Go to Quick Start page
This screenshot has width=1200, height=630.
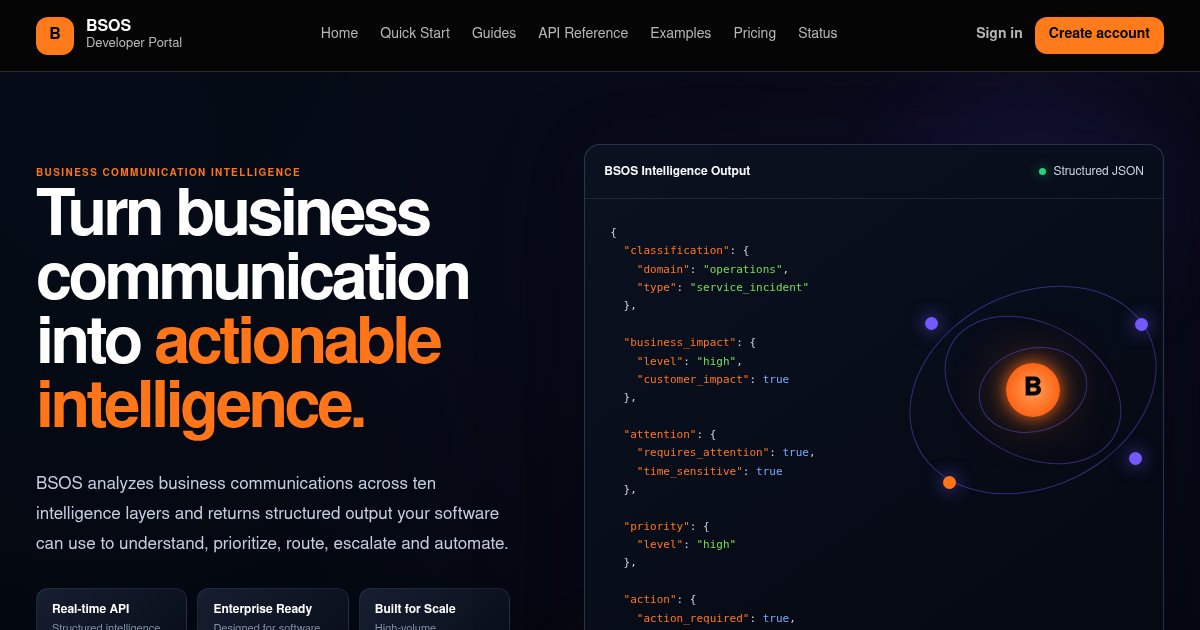[415, 33]
